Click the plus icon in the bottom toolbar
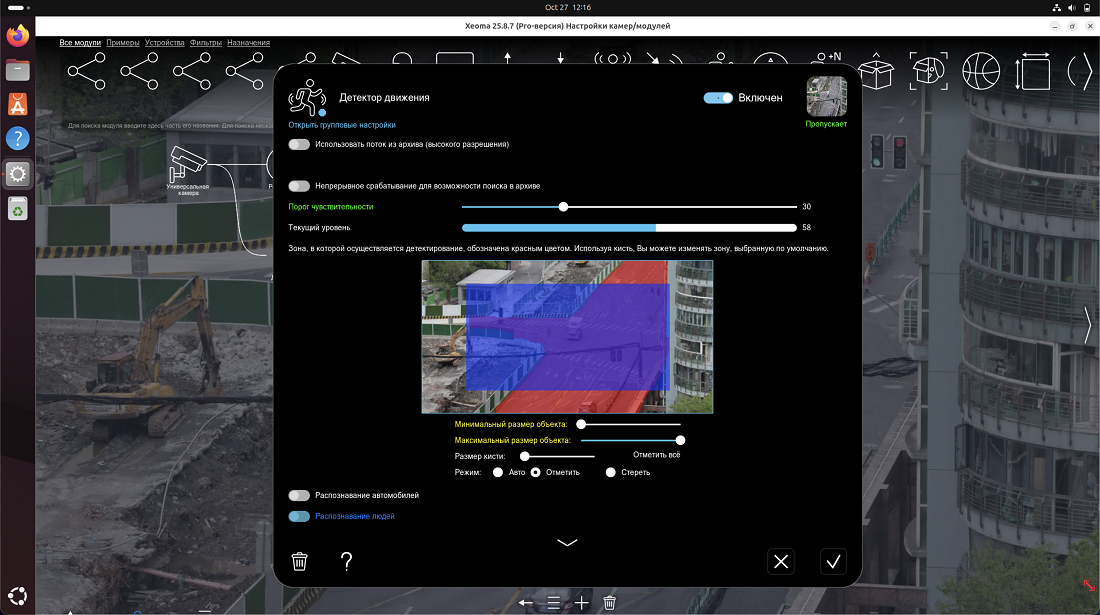1100x615 pixels. point(582,603)
